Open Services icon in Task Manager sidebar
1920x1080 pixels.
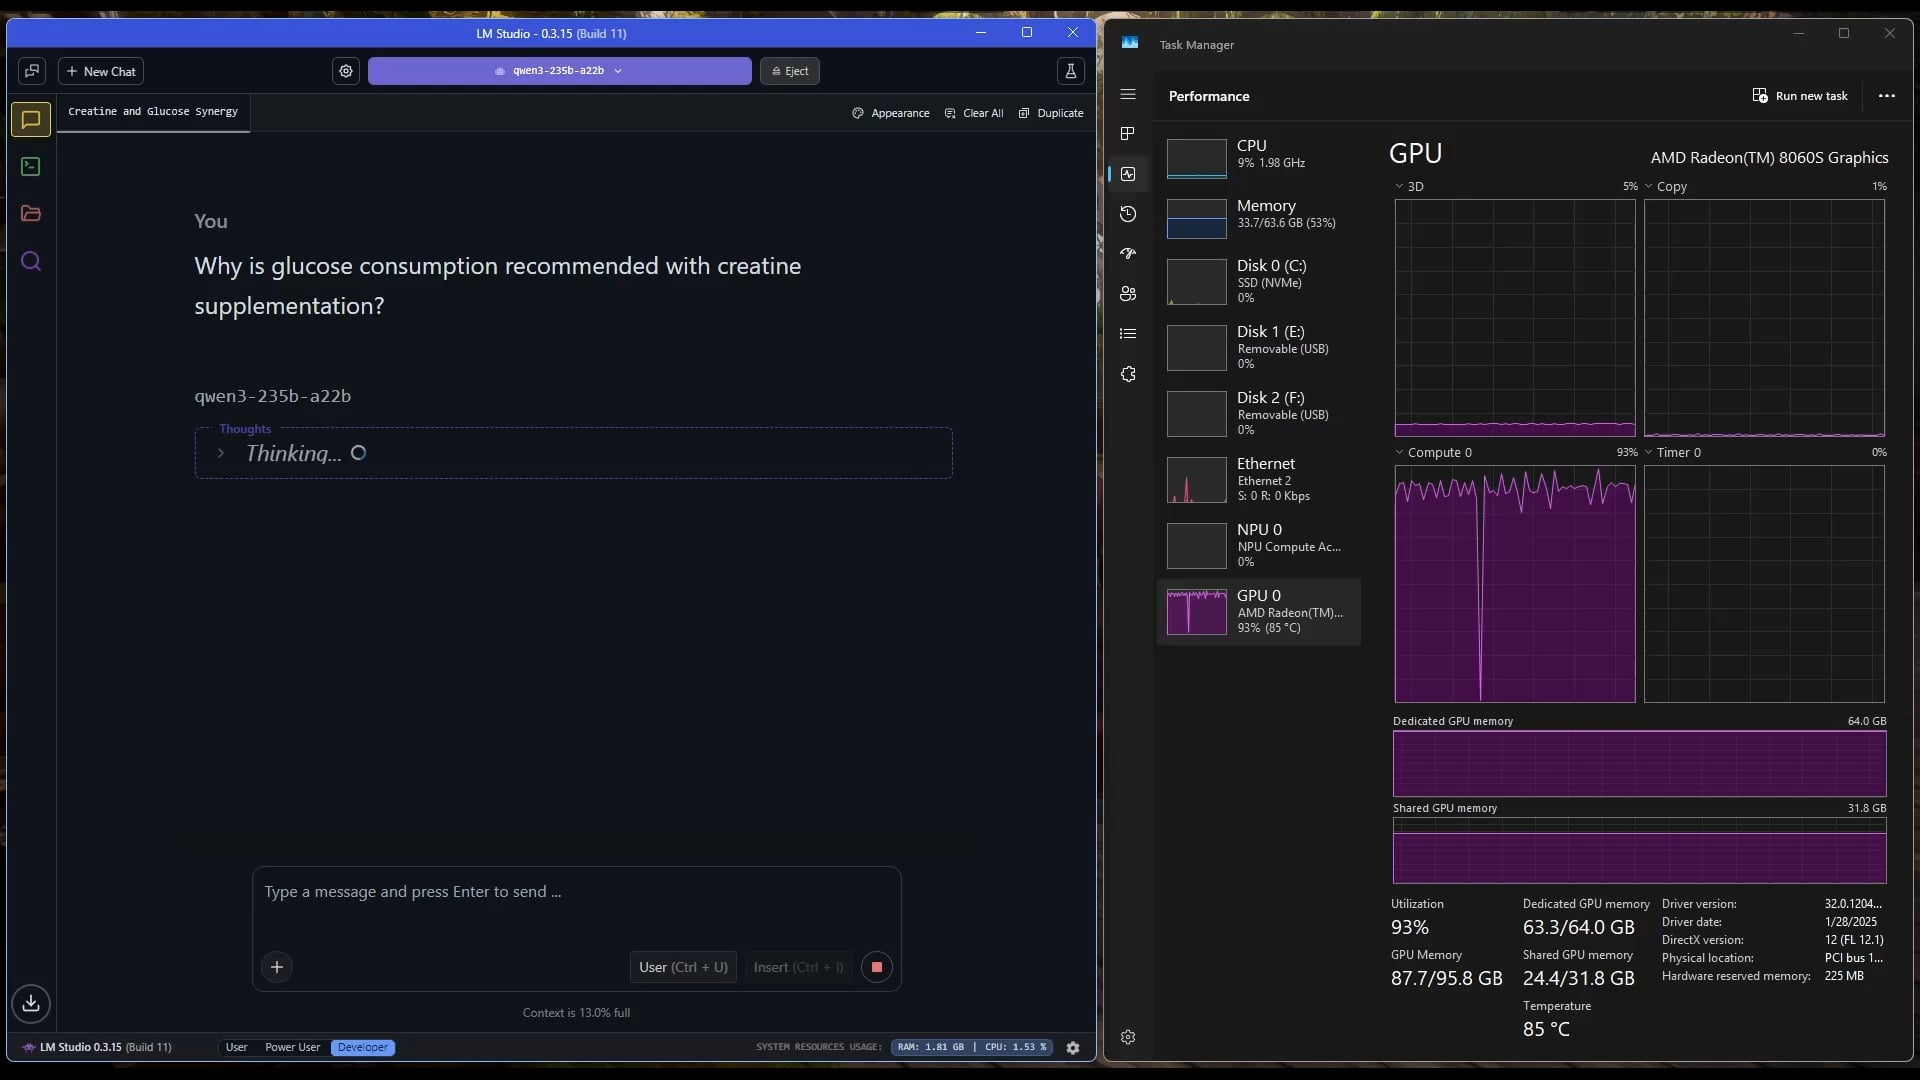pyautogui.click(x=1128, y=374)
